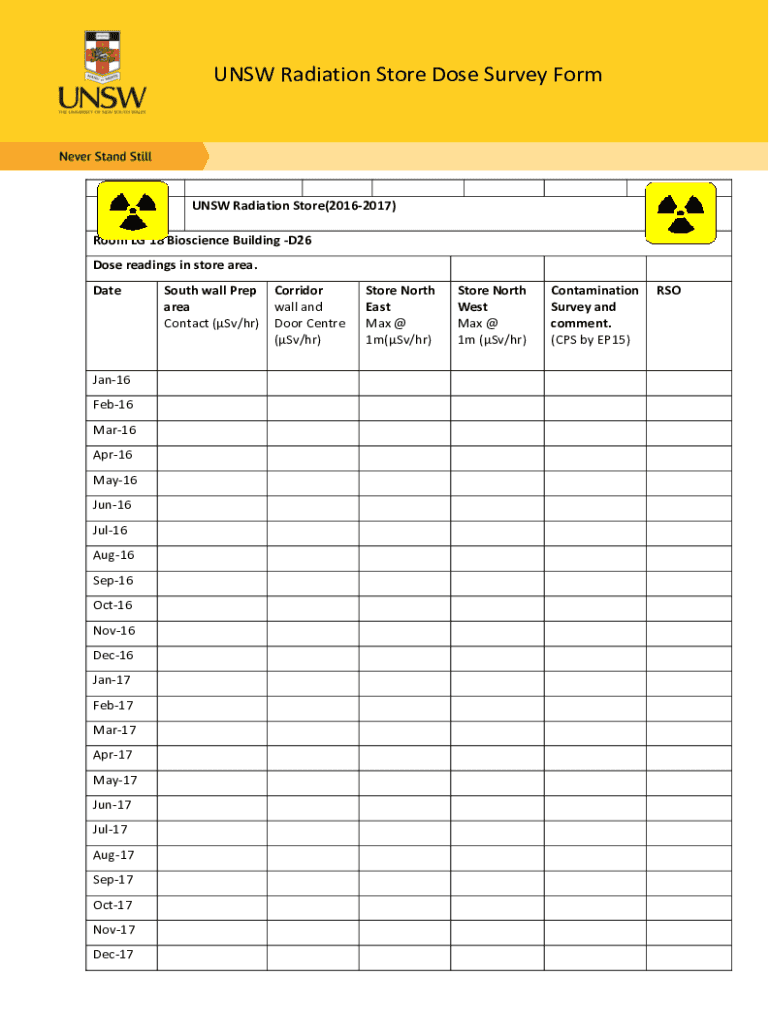Image resolution: width=770 pixels, height=1024 pixels.
Task: Select the Contamination Survey cell for Oct-17
Action: [593, 906]
